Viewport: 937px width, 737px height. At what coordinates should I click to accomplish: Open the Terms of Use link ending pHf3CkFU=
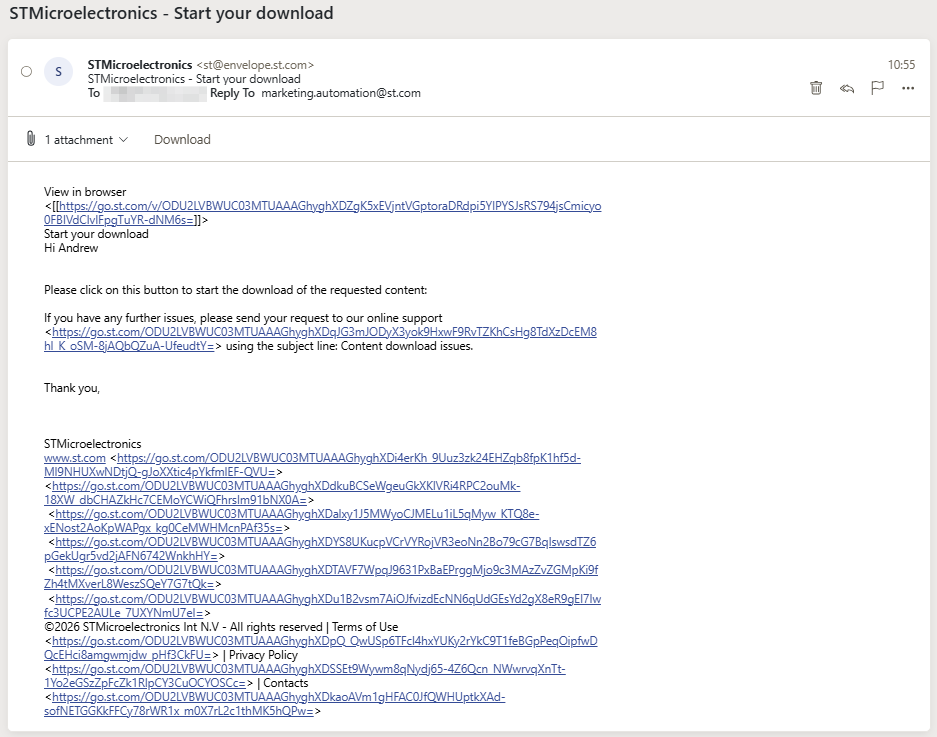point(320,648)
